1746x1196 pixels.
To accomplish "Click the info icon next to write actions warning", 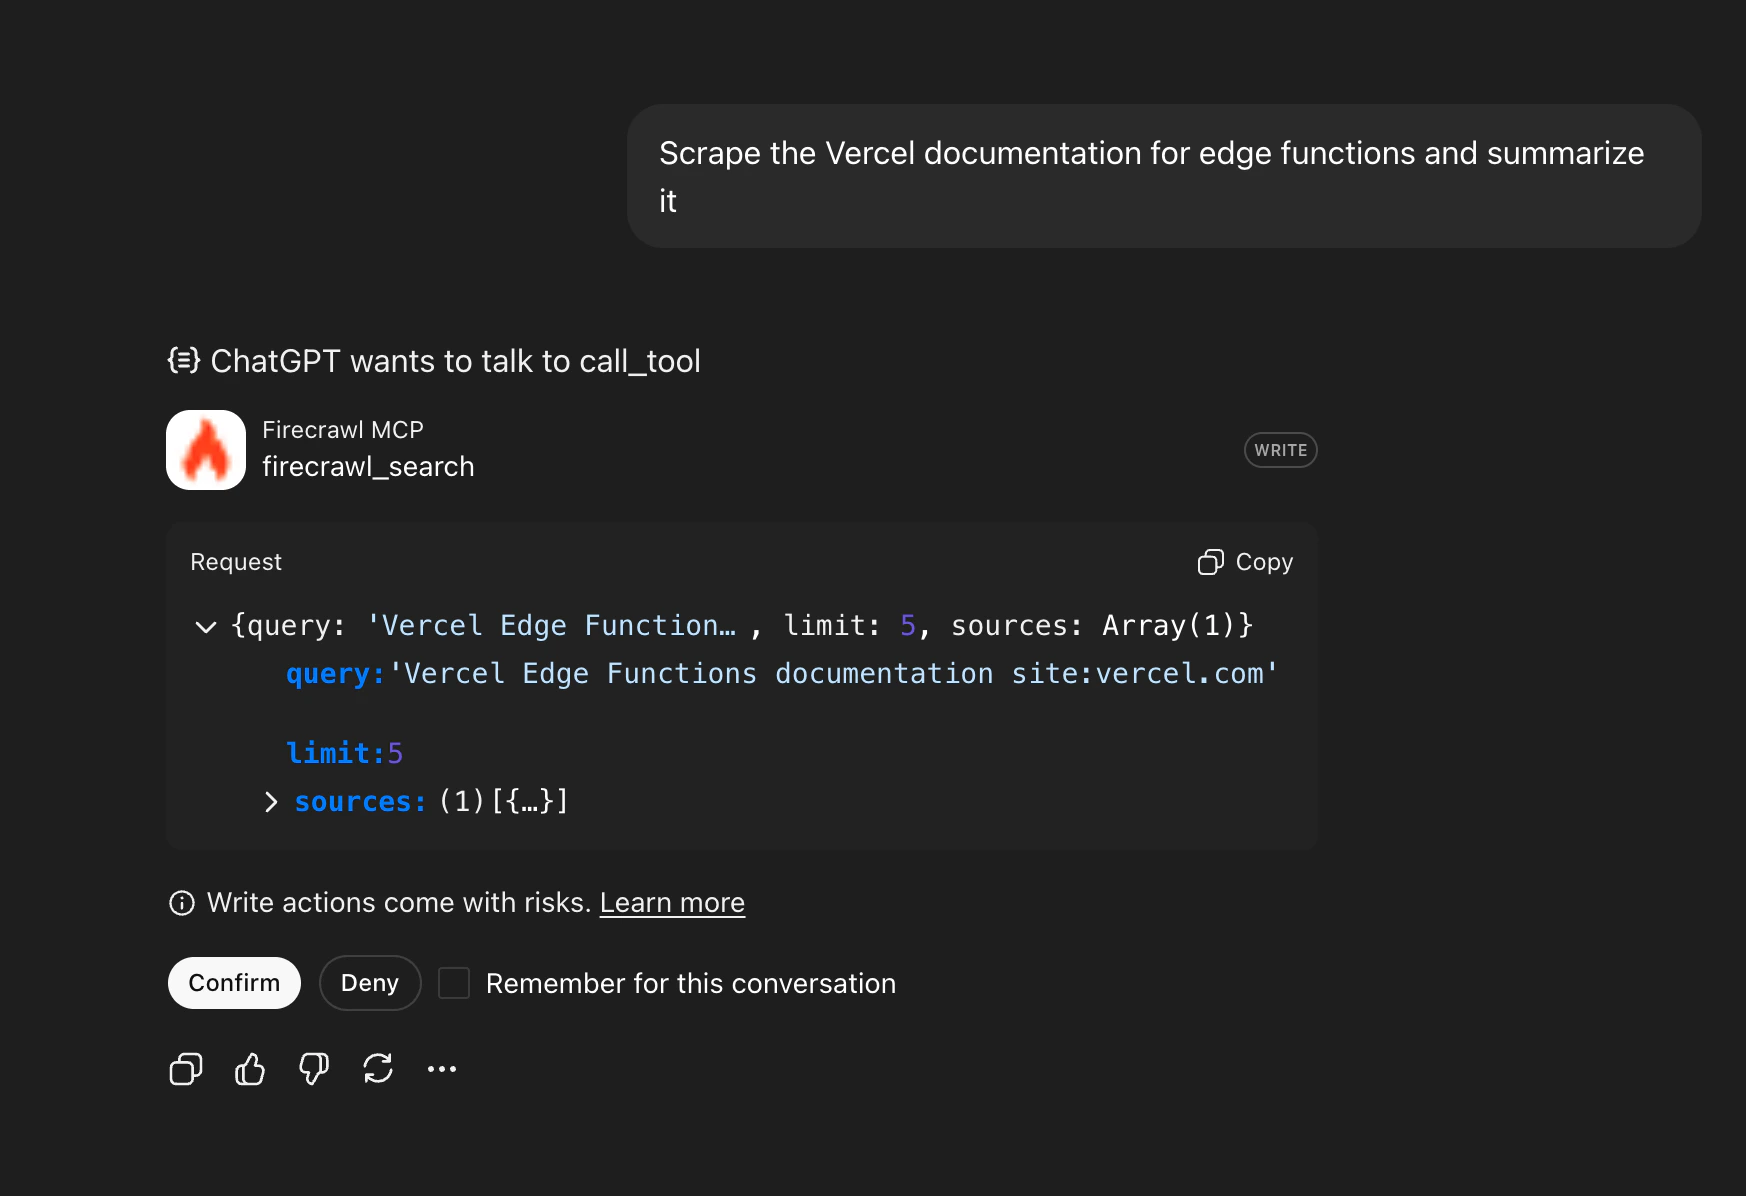I will pyautogui.click(x=181, y=902).
